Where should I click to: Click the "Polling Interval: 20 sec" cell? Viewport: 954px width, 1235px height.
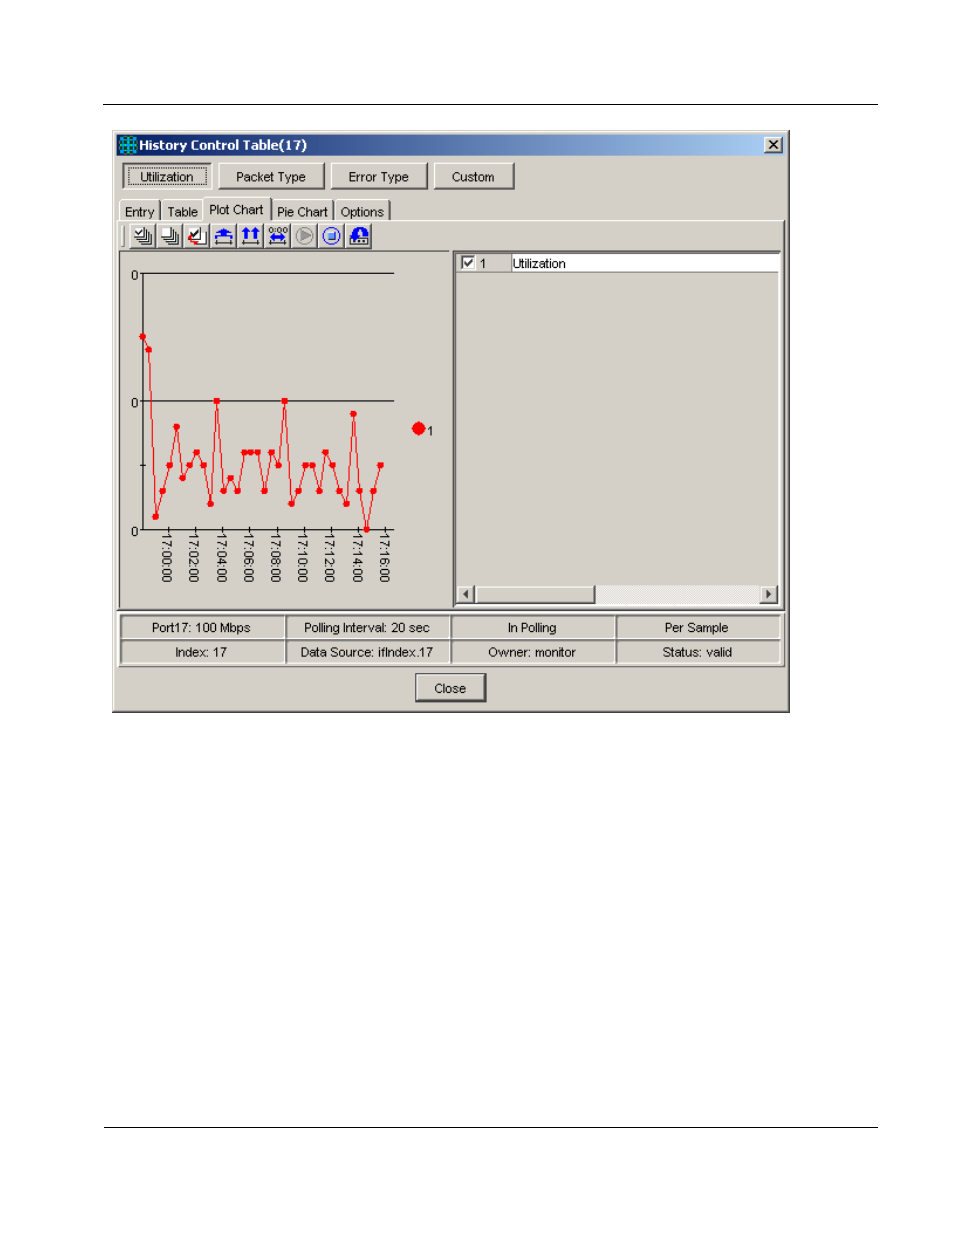coord(367,628)
